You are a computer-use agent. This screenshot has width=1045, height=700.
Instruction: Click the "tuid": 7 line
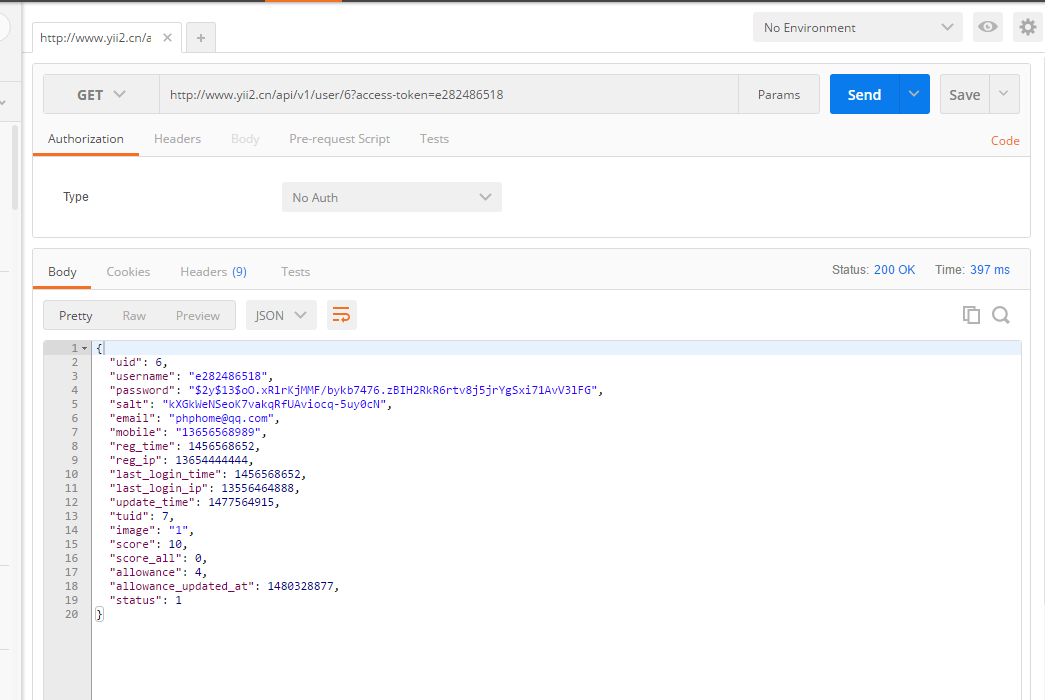142,517
